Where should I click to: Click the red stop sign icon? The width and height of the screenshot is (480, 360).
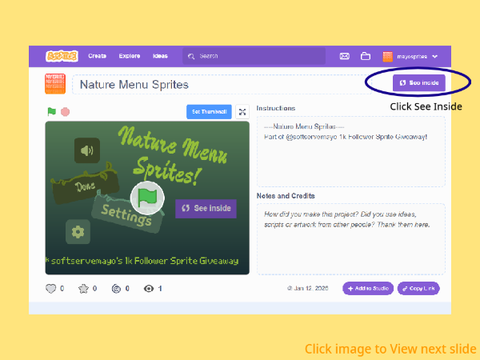pyautogui.click(x=65, y=112)
